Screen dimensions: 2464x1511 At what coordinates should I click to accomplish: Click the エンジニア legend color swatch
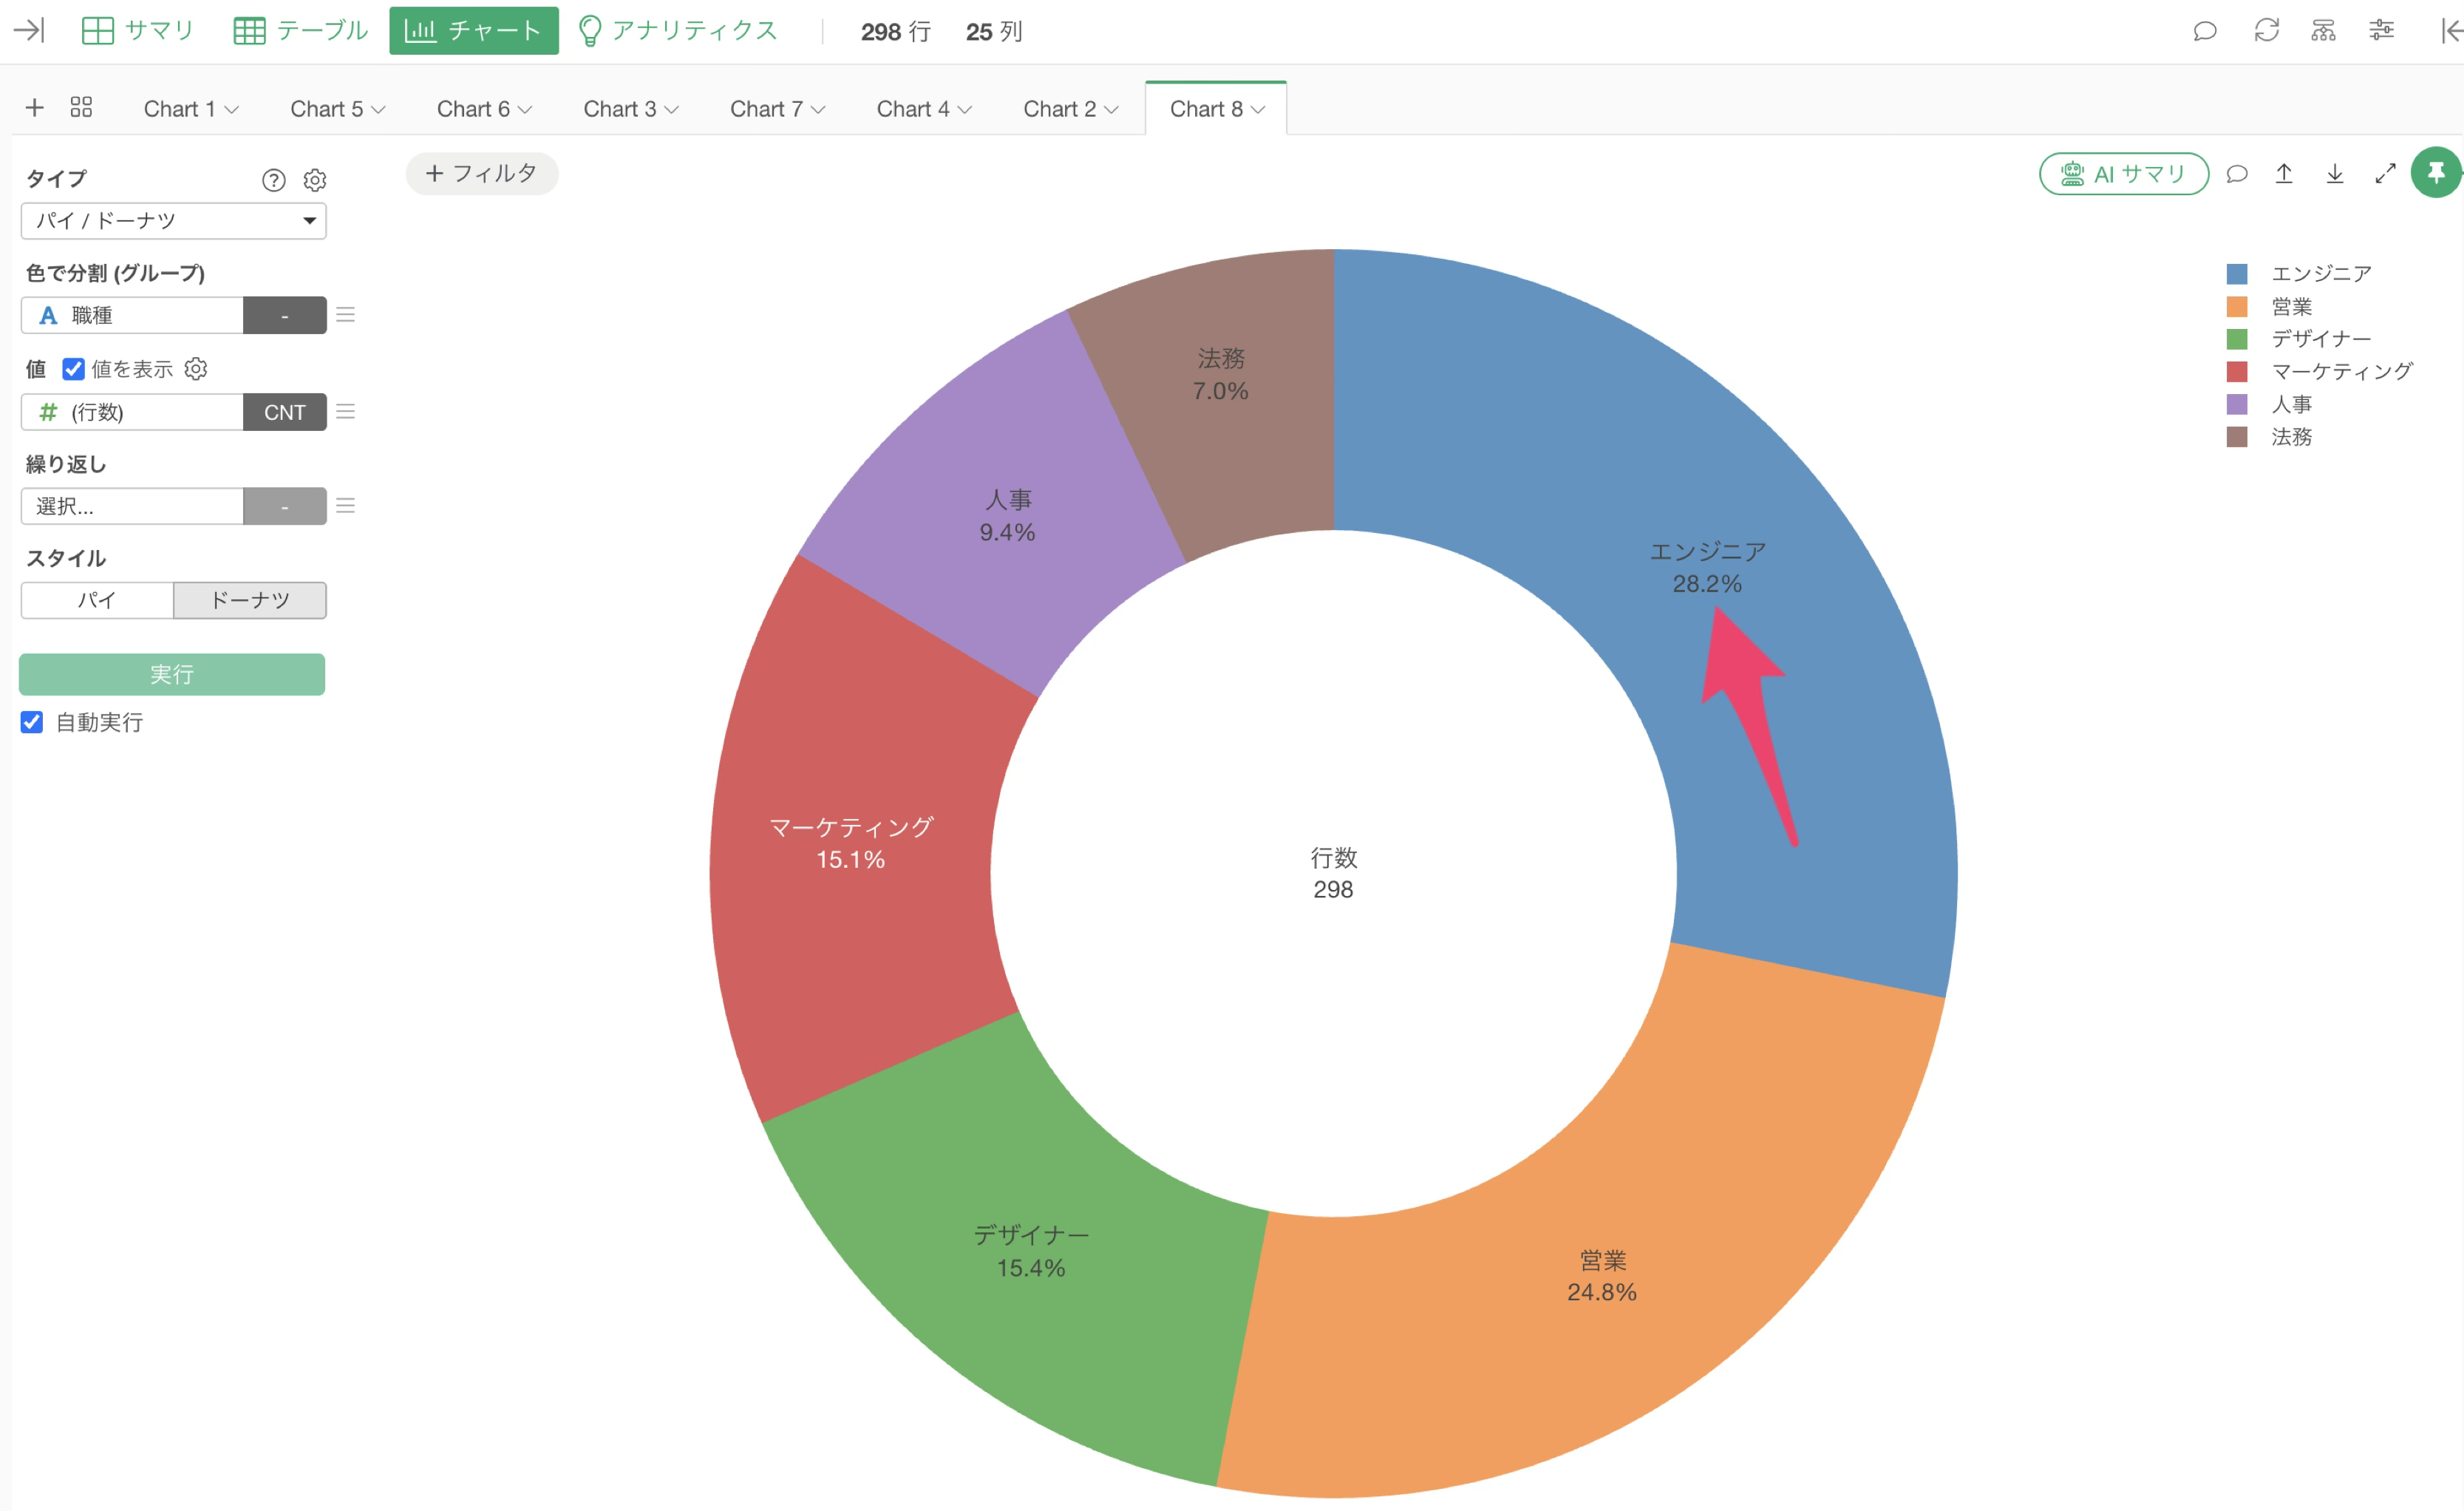coord(2237,274)
